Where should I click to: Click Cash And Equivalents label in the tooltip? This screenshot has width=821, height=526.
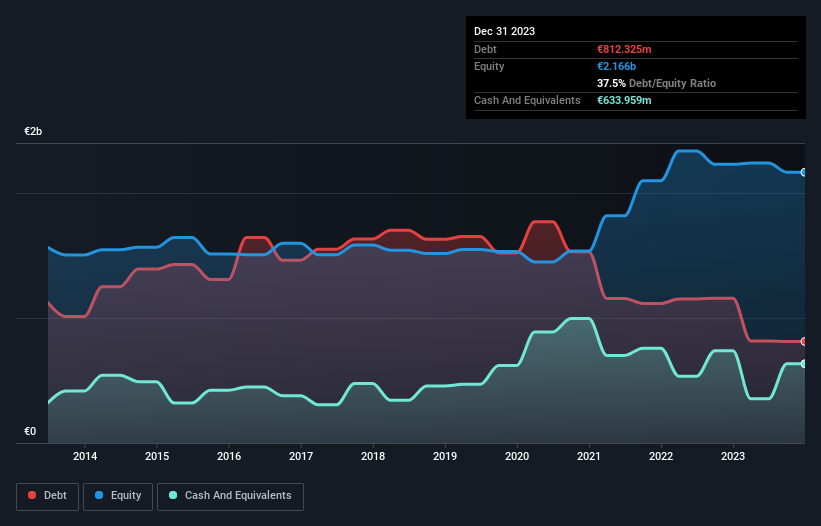[527, 100]
